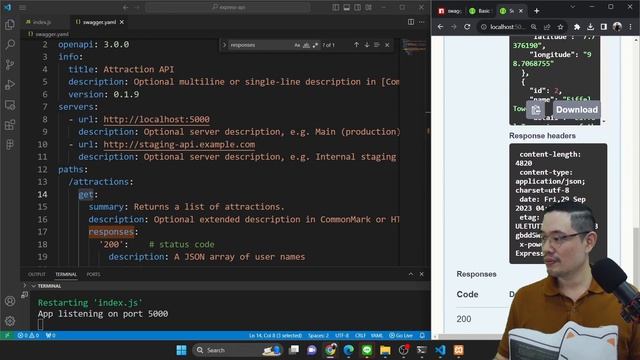
Task: Copy the response body with clipboard icon
Action: point(536,110)
